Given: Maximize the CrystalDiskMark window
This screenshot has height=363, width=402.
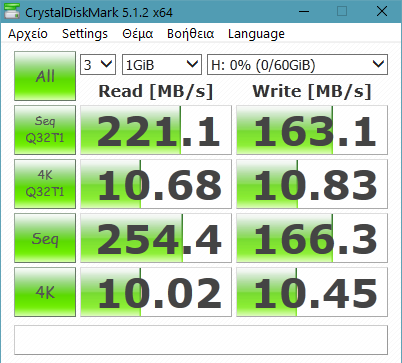Looking at the screenshot, I should [x=342, y=11].
